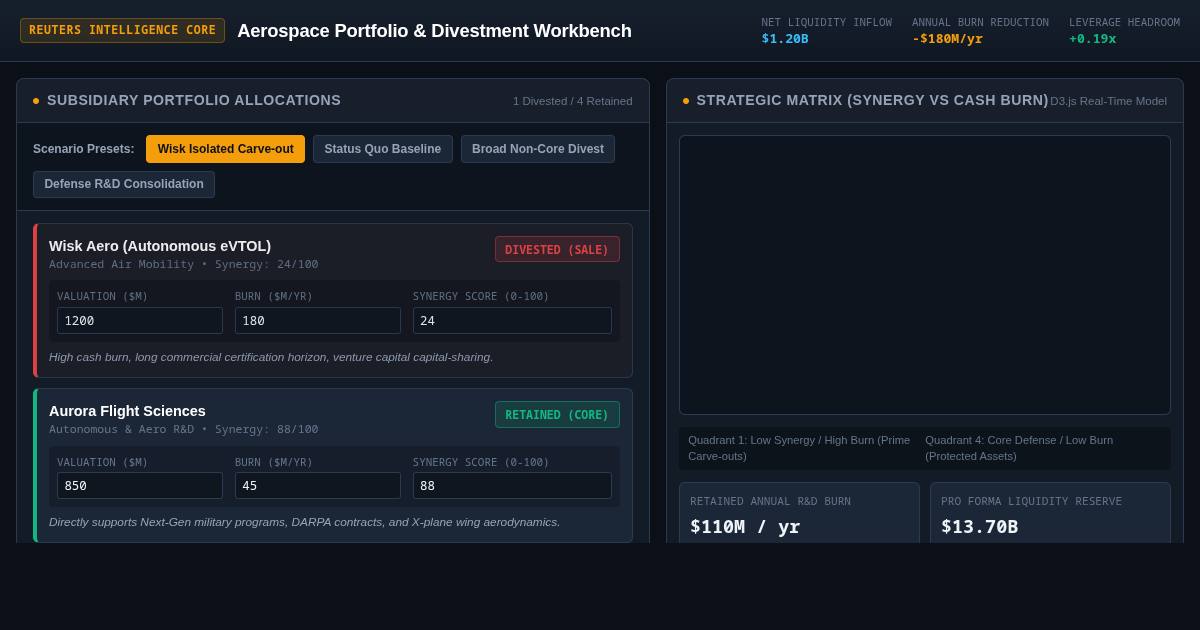Click the Net Liquidity Inflow value $1.20B

pos(785,39)
